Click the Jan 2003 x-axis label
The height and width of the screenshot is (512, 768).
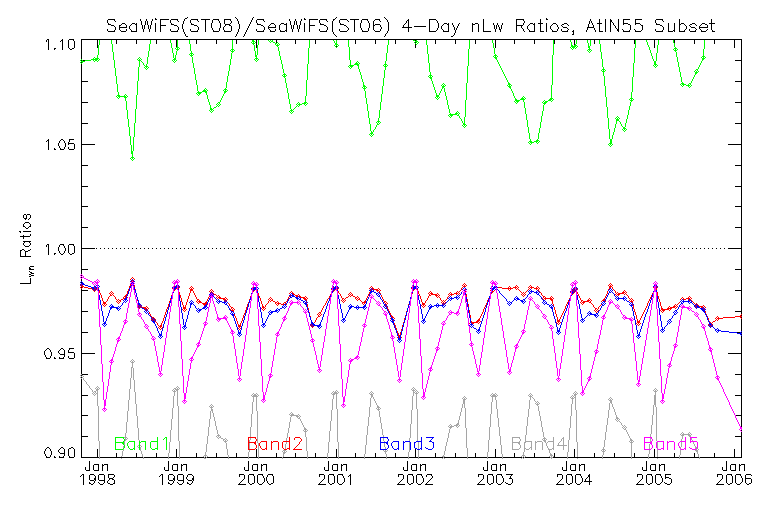pyautogui.click(x=495, y=473)
